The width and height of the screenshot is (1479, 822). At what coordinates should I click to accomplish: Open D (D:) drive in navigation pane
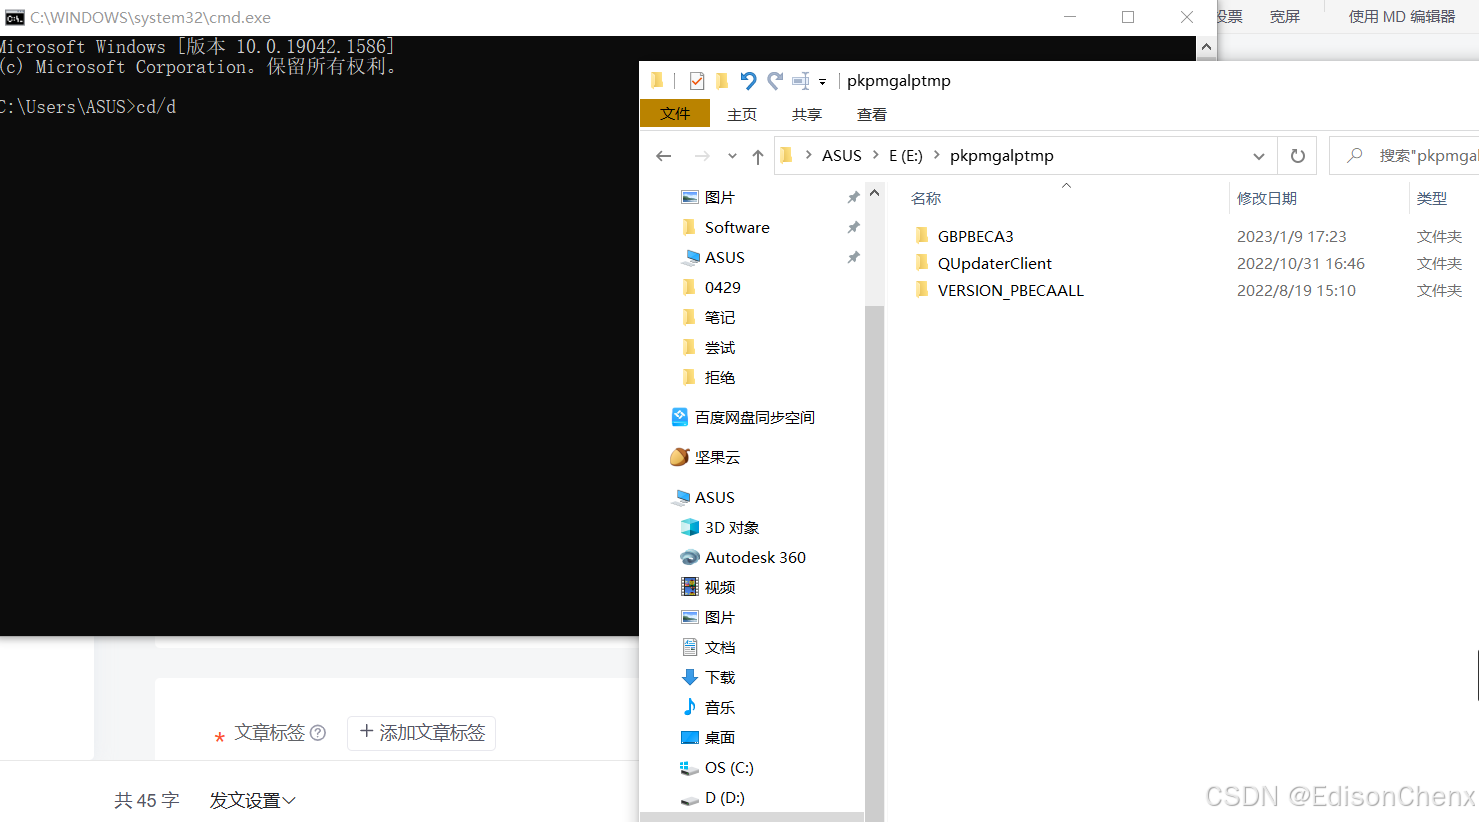click(724, 797)
